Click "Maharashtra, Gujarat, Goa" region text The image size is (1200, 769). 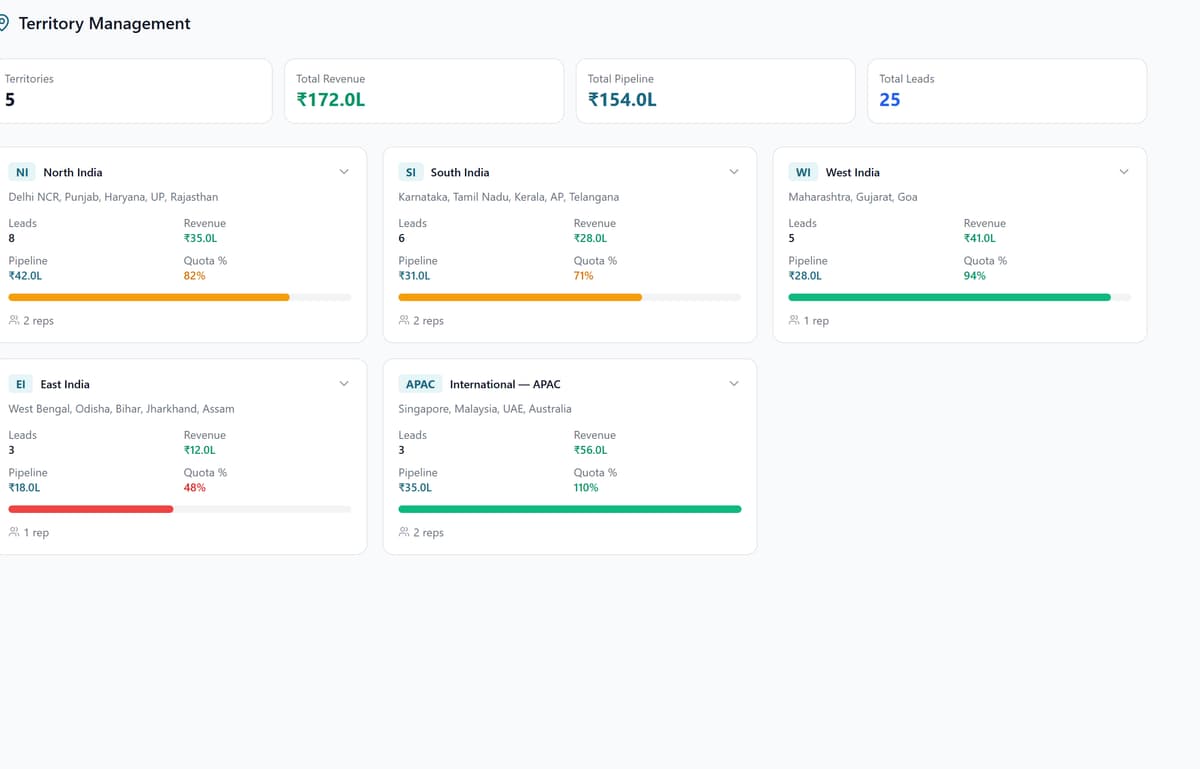coord(853,197)
